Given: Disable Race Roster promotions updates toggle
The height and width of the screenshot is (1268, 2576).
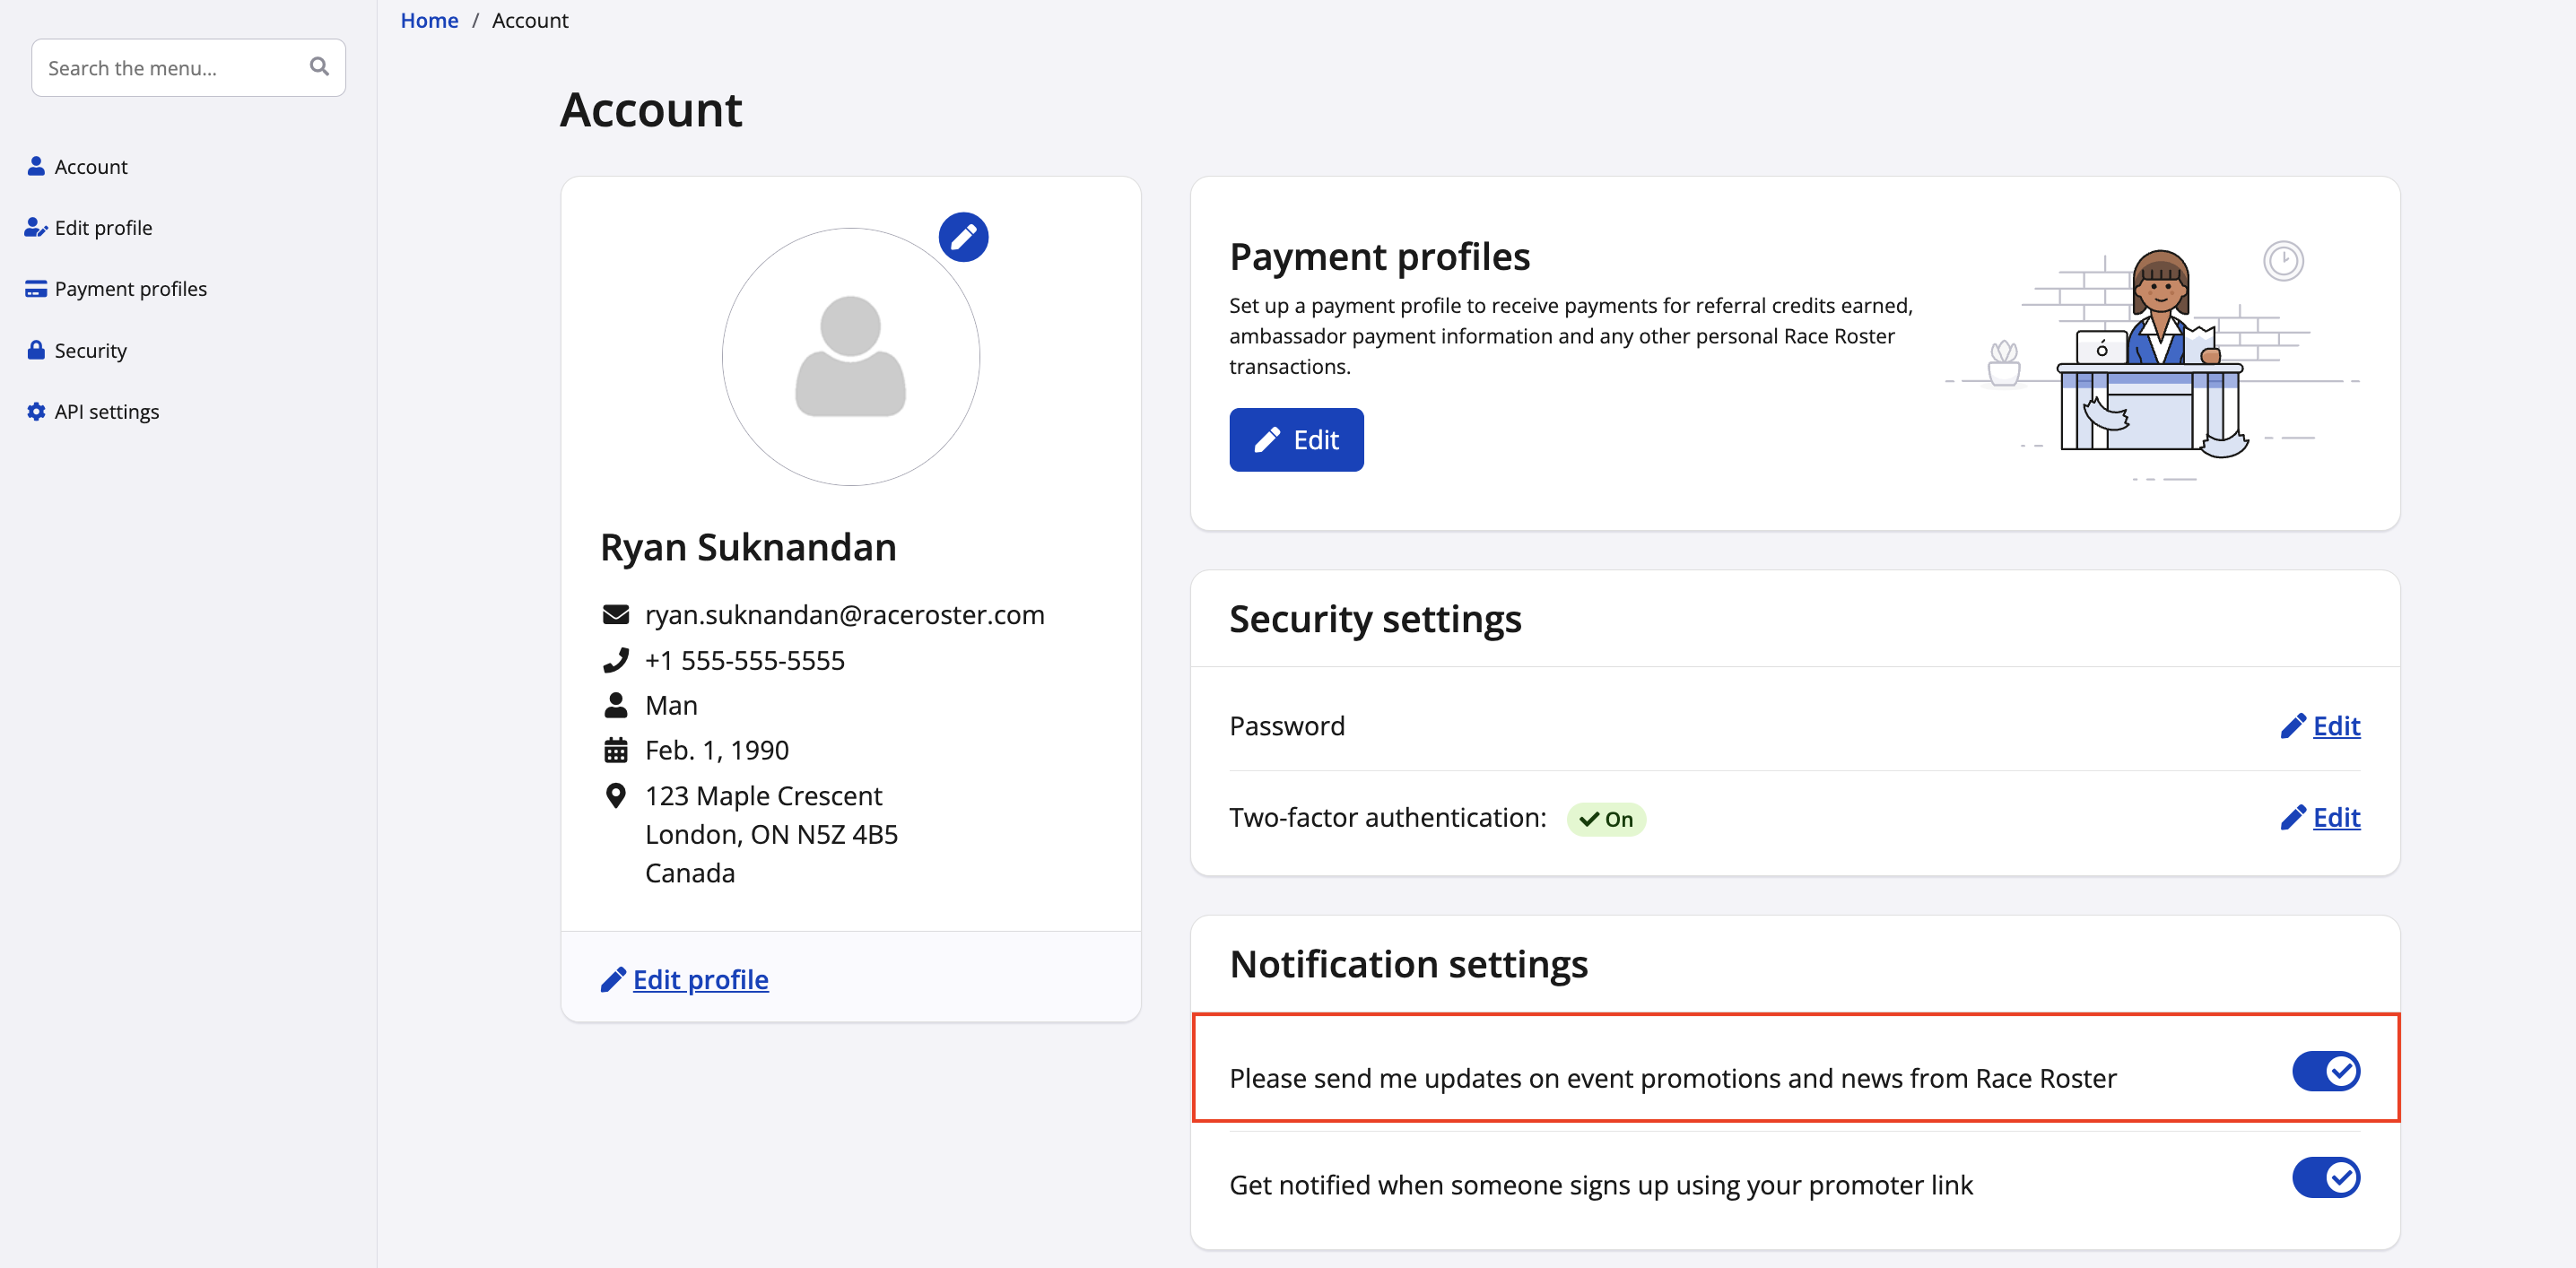Looking at the screenshot, I should point(2325,1071).
